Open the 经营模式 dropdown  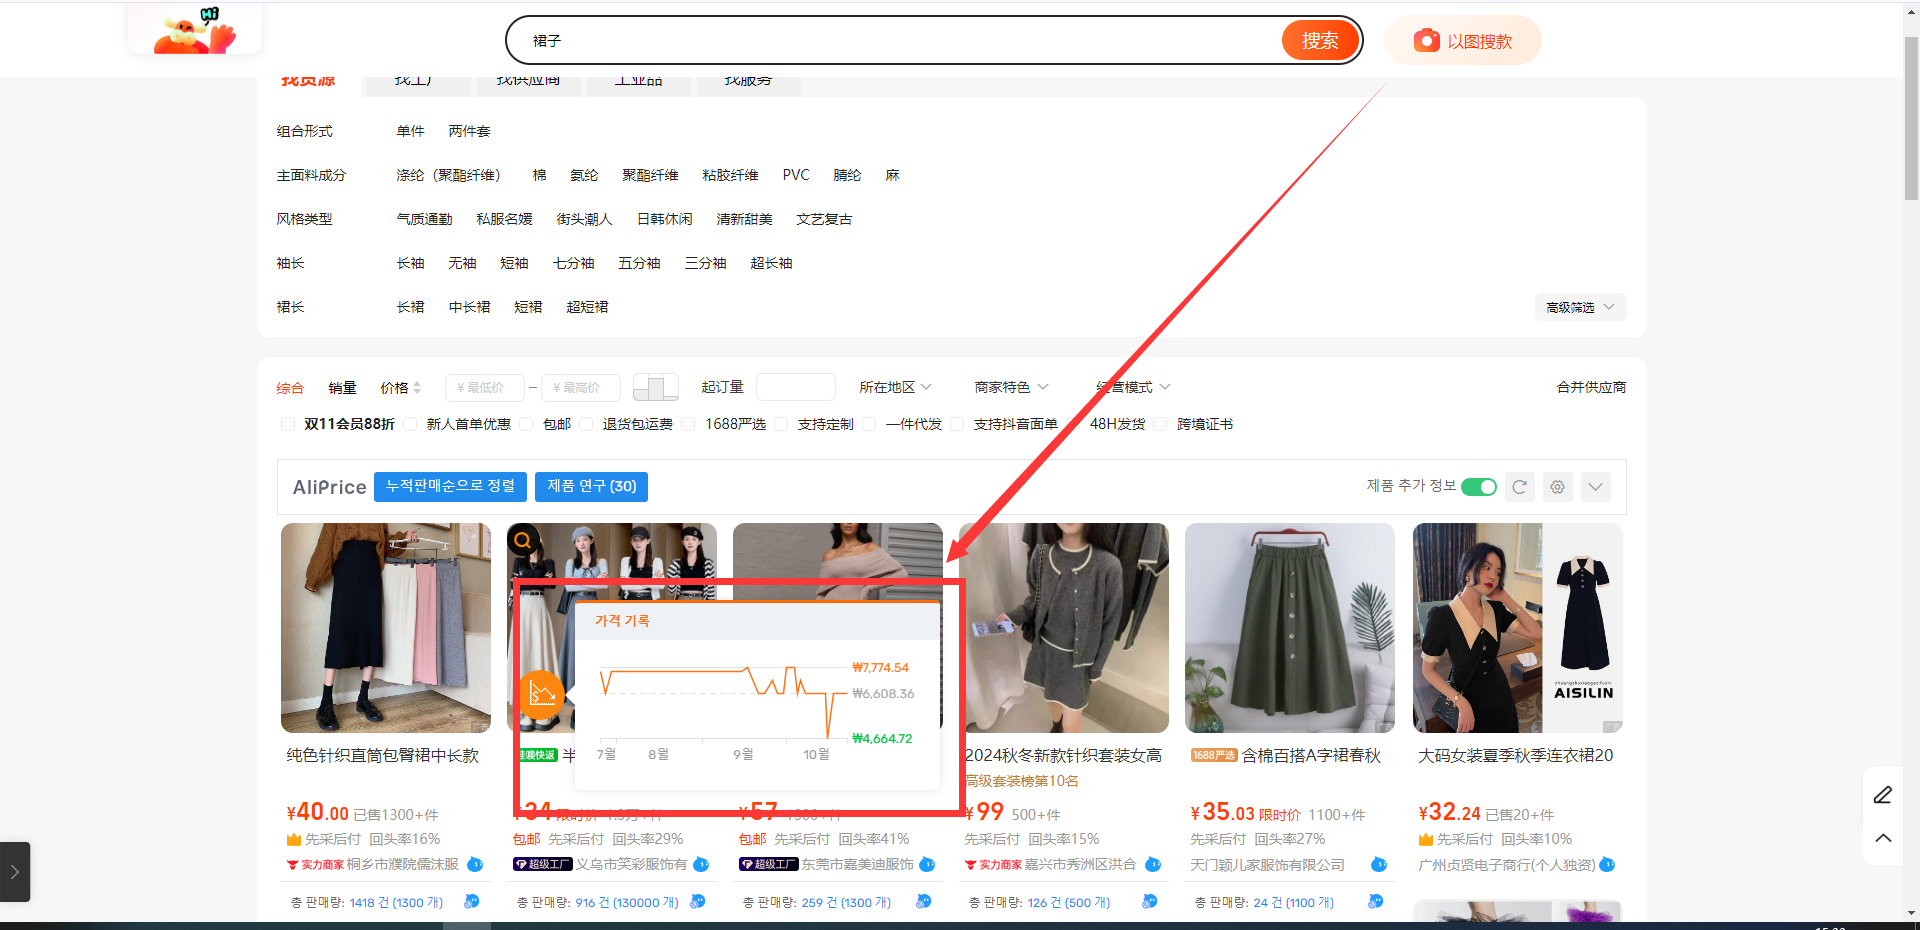coord(1133,387)
